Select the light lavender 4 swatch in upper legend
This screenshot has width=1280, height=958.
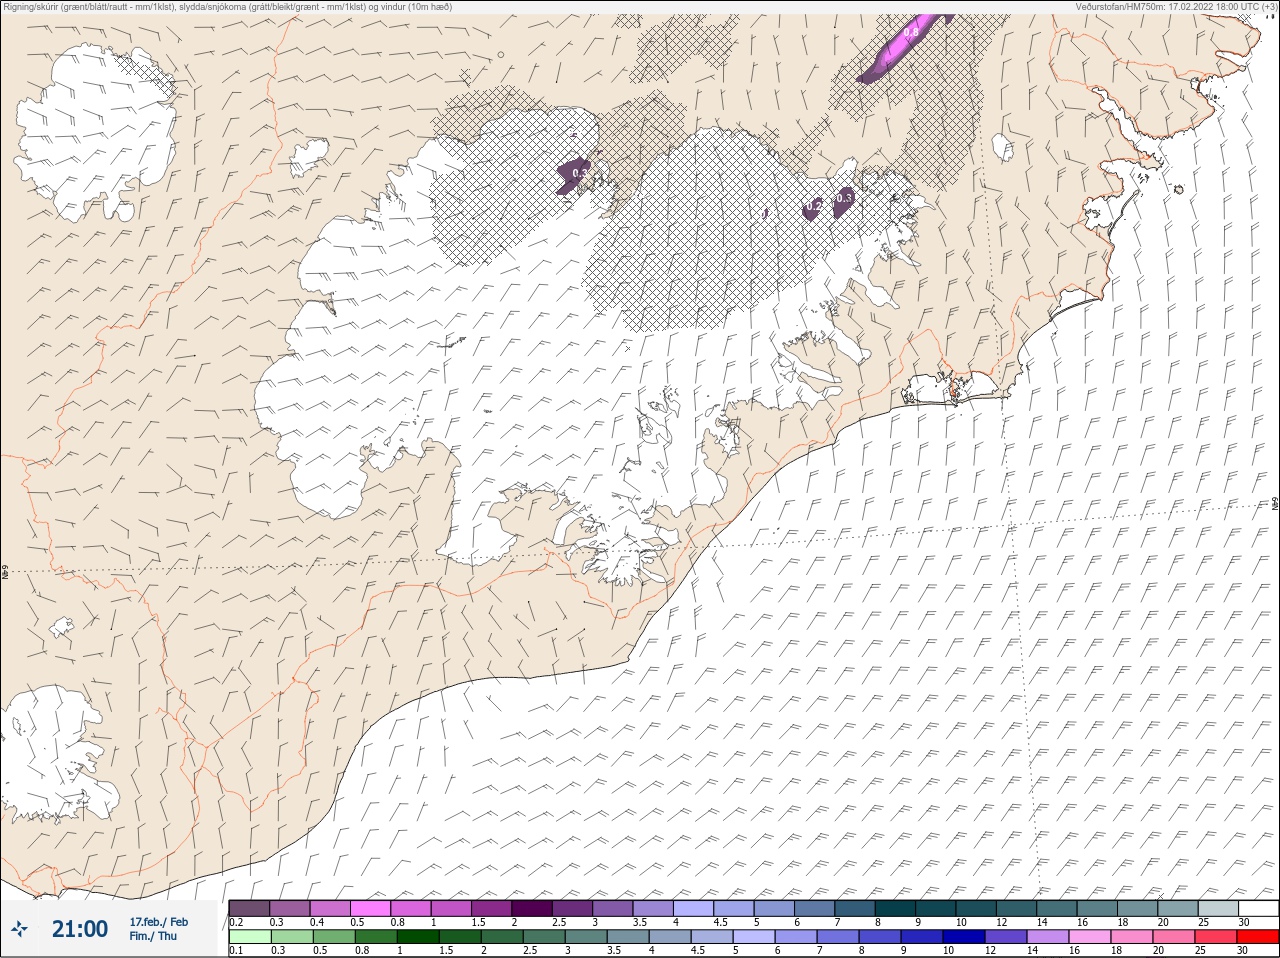tap(693, 908)
